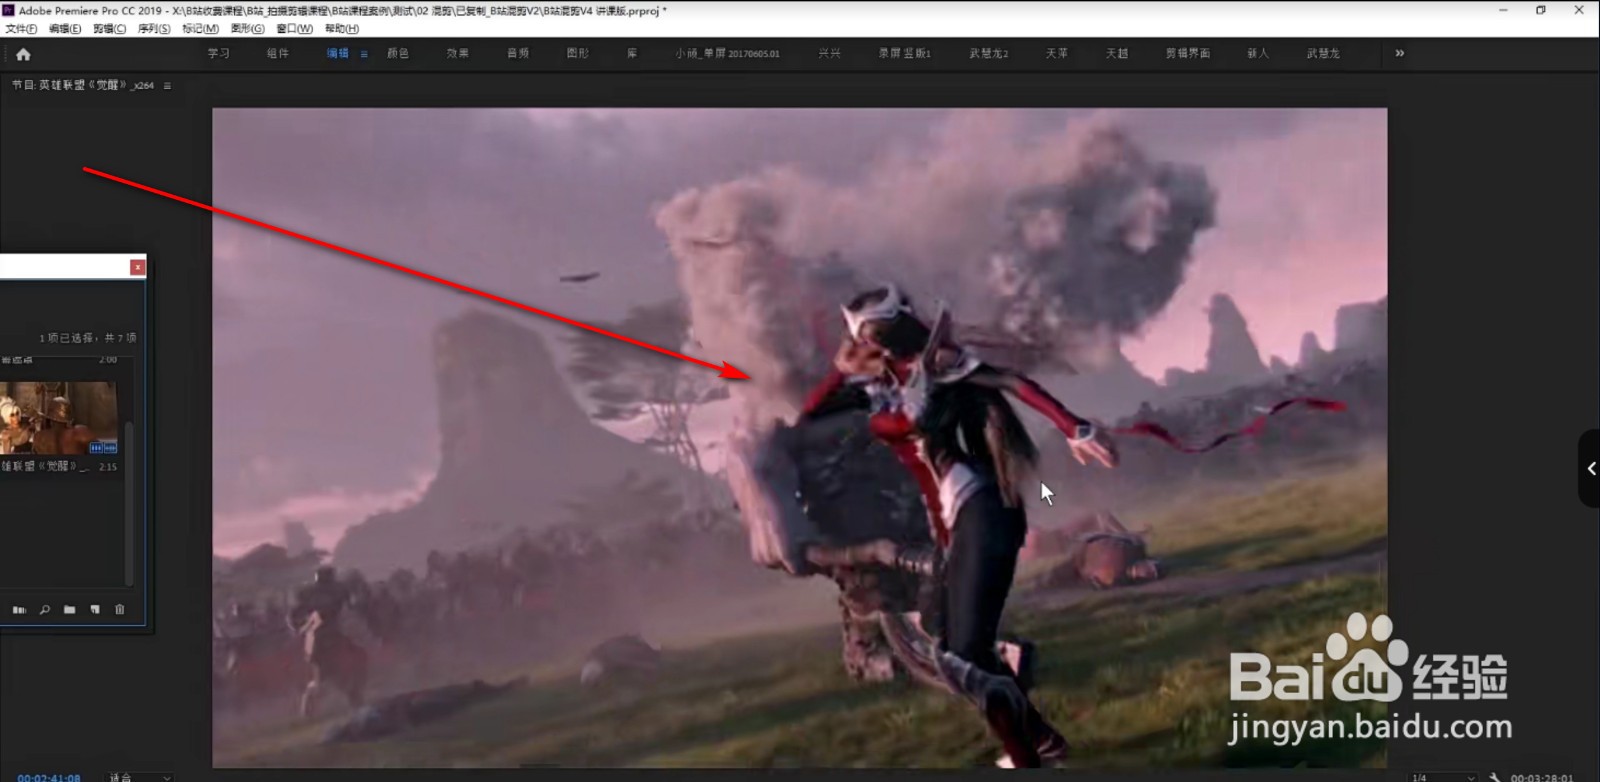This screenshot has height=782, width=1600.
Task: Close the floating project panel
Action: tap(138, 267)
